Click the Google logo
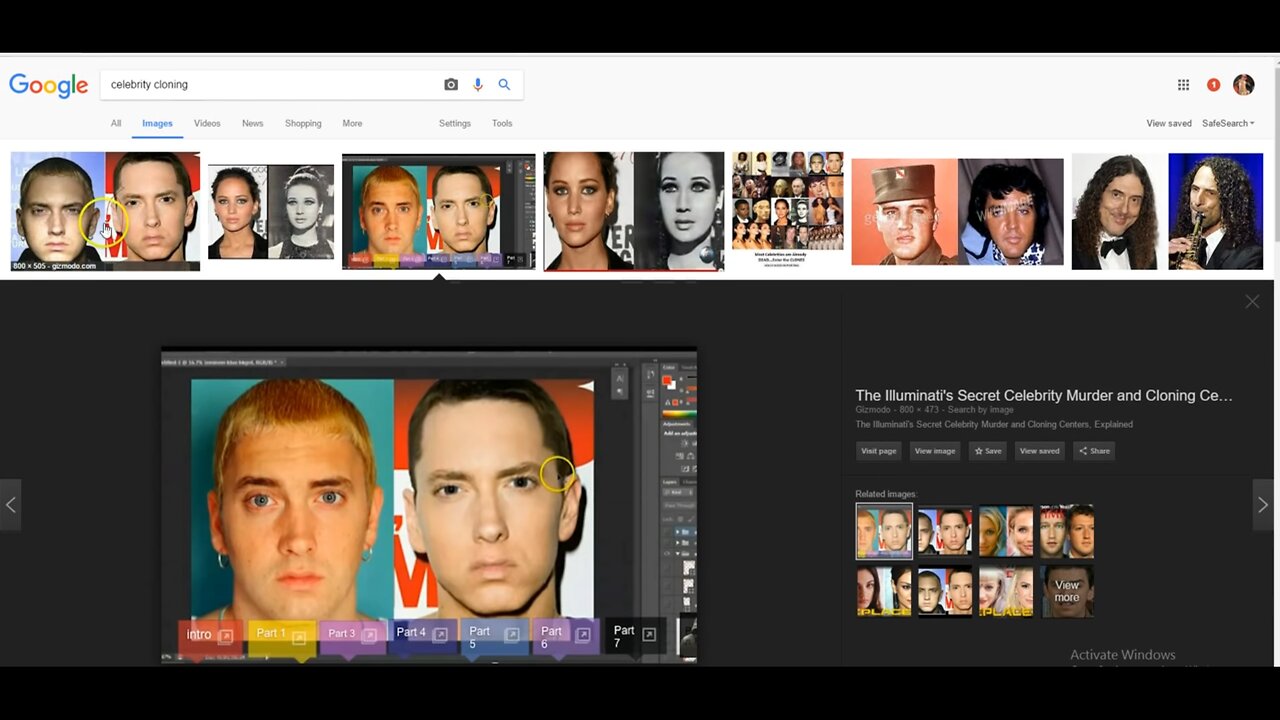Viewport: 1280px width, 720px height. coord(49,85)
